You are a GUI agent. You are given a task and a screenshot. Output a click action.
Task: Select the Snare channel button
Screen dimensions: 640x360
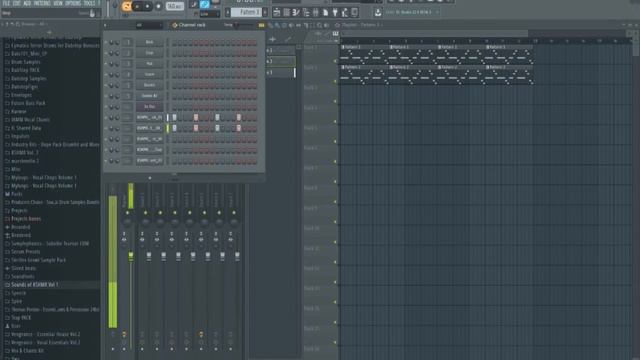pos(149,74)
